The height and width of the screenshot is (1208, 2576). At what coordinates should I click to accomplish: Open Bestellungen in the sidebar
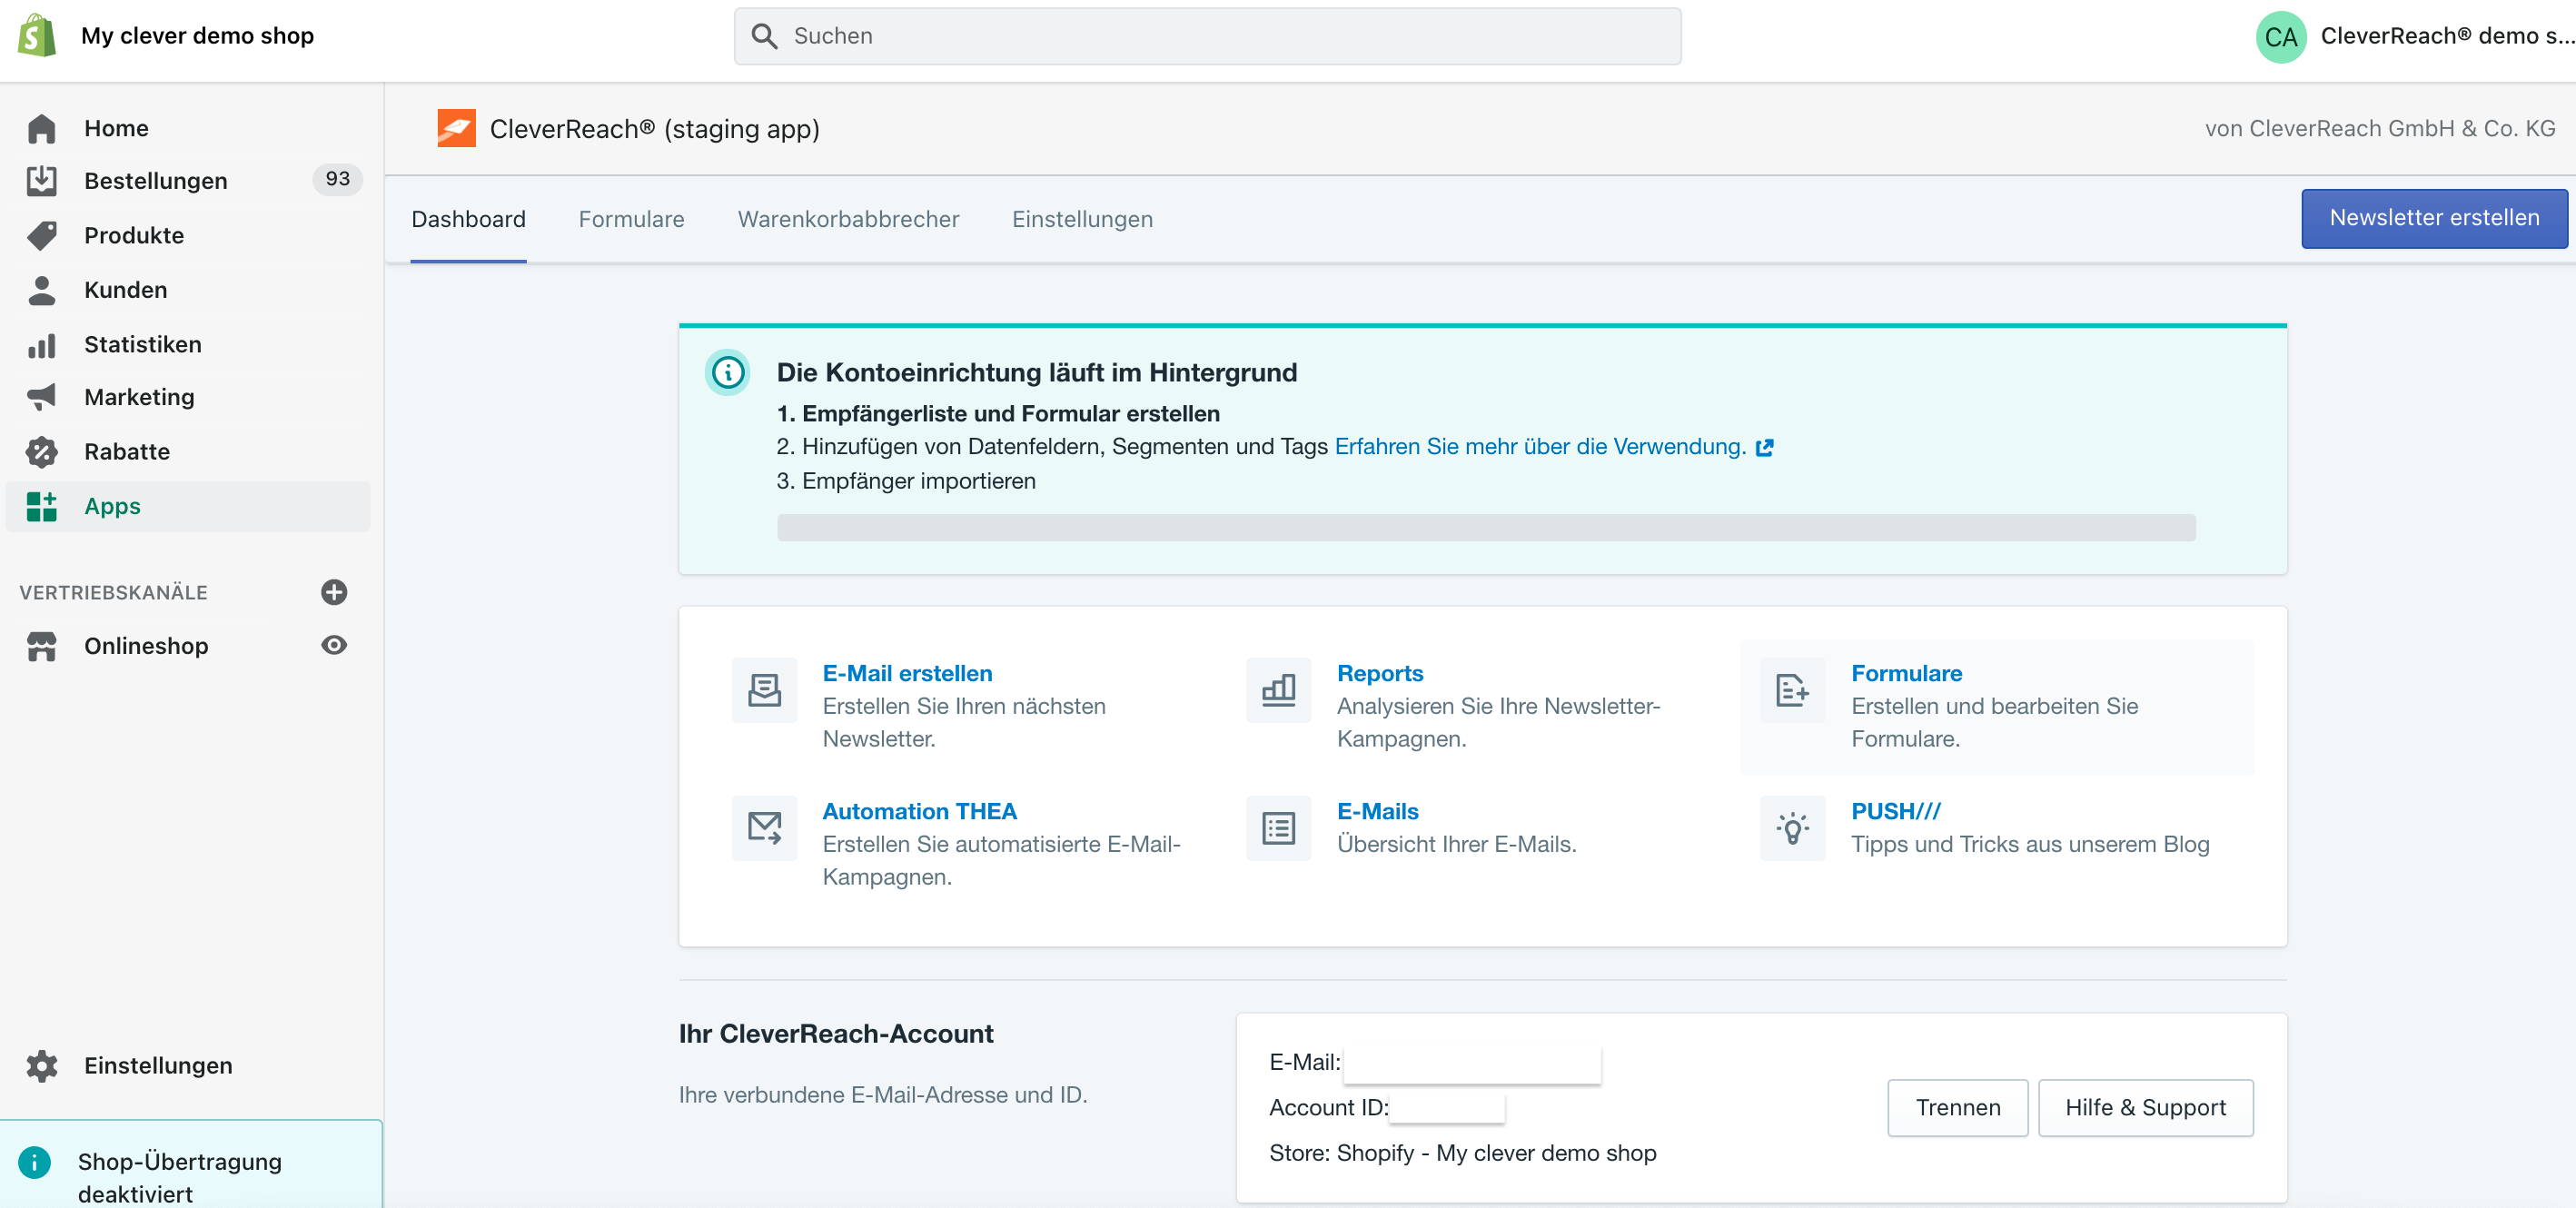coord(188,181)
